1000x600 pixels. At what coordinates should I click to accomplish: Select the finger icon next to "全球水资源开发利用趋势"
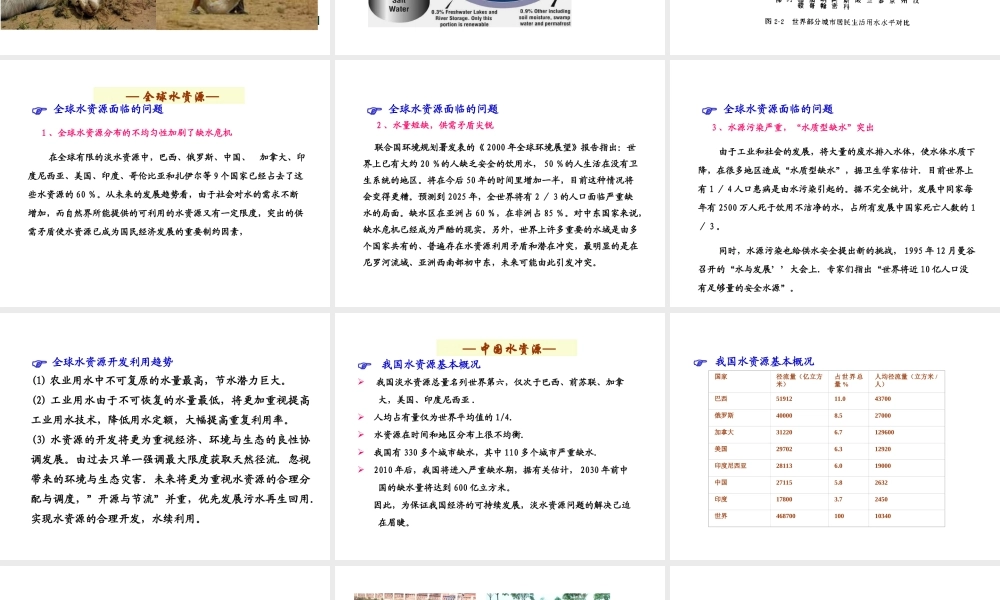tap(39, 364)
